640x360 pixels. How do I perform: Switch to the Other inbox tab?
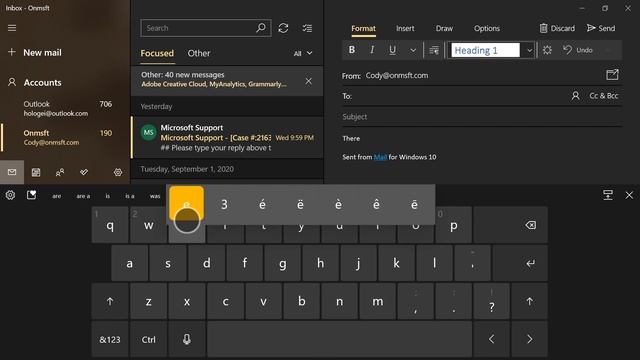[199, 53]
